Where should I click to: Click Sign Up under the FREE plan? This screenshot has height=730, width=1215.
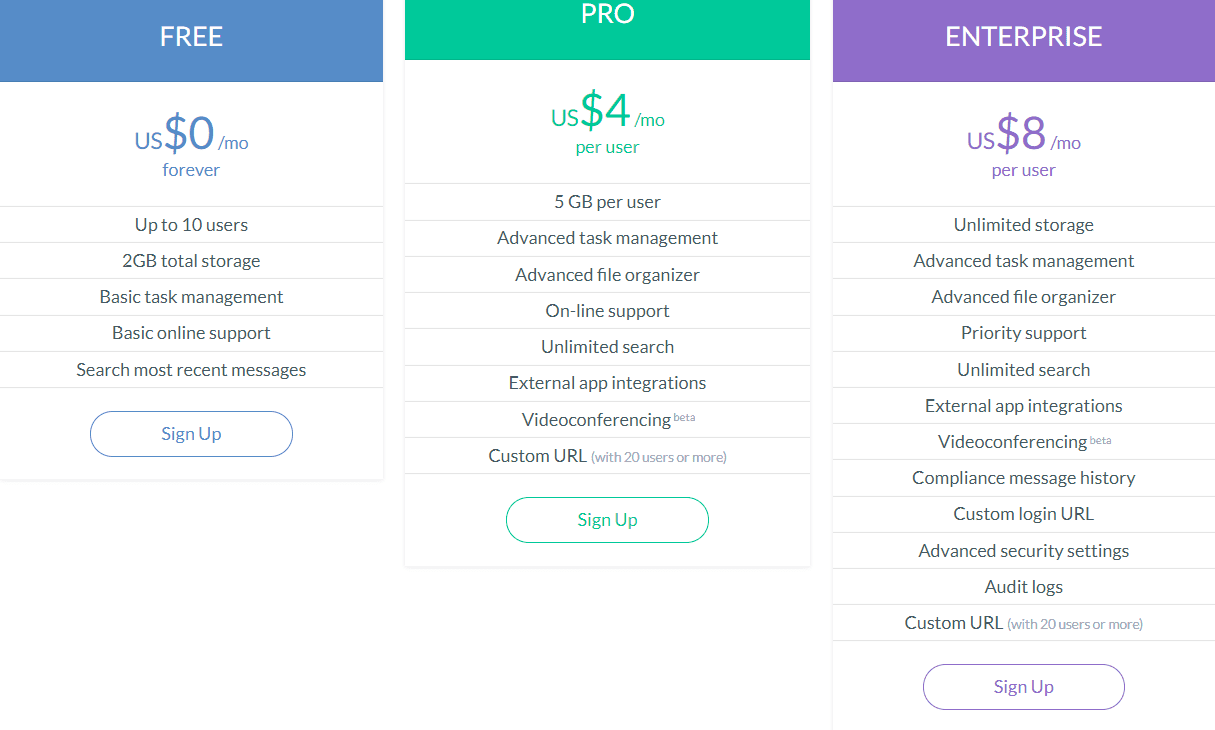(x=191, y=433)
